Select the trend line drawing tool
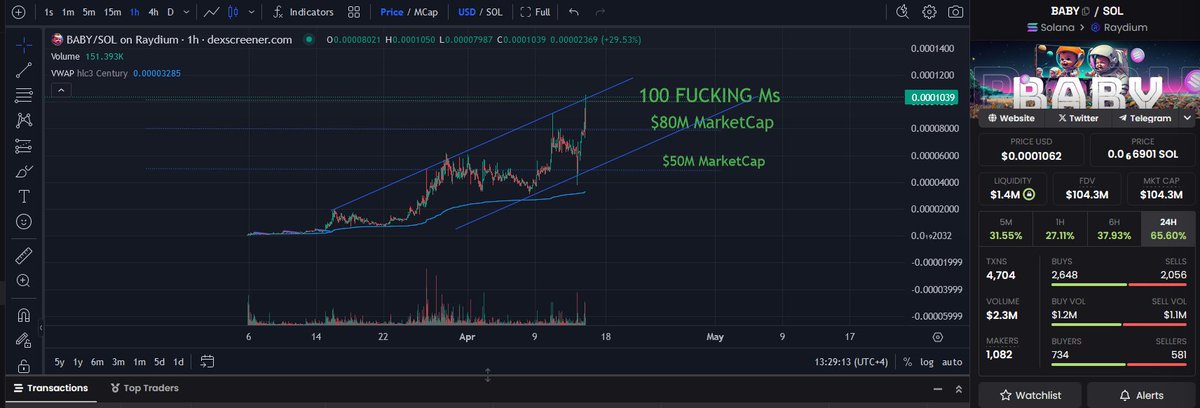1200x408 pixels. (x=24, y=70)
